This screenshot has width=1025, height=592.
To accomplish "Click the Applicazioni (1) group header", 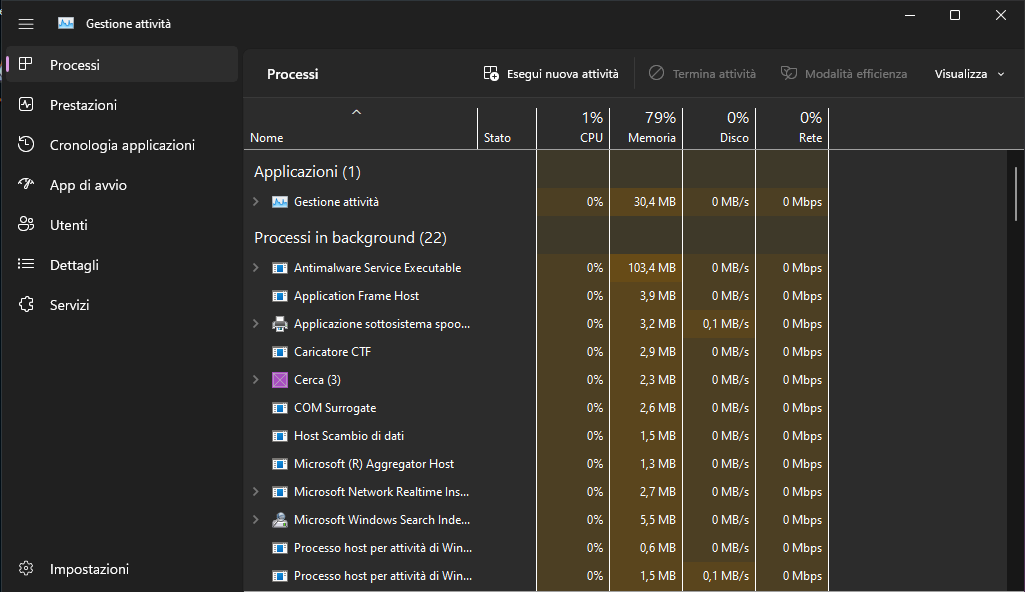I will click(x=307, y=172).
